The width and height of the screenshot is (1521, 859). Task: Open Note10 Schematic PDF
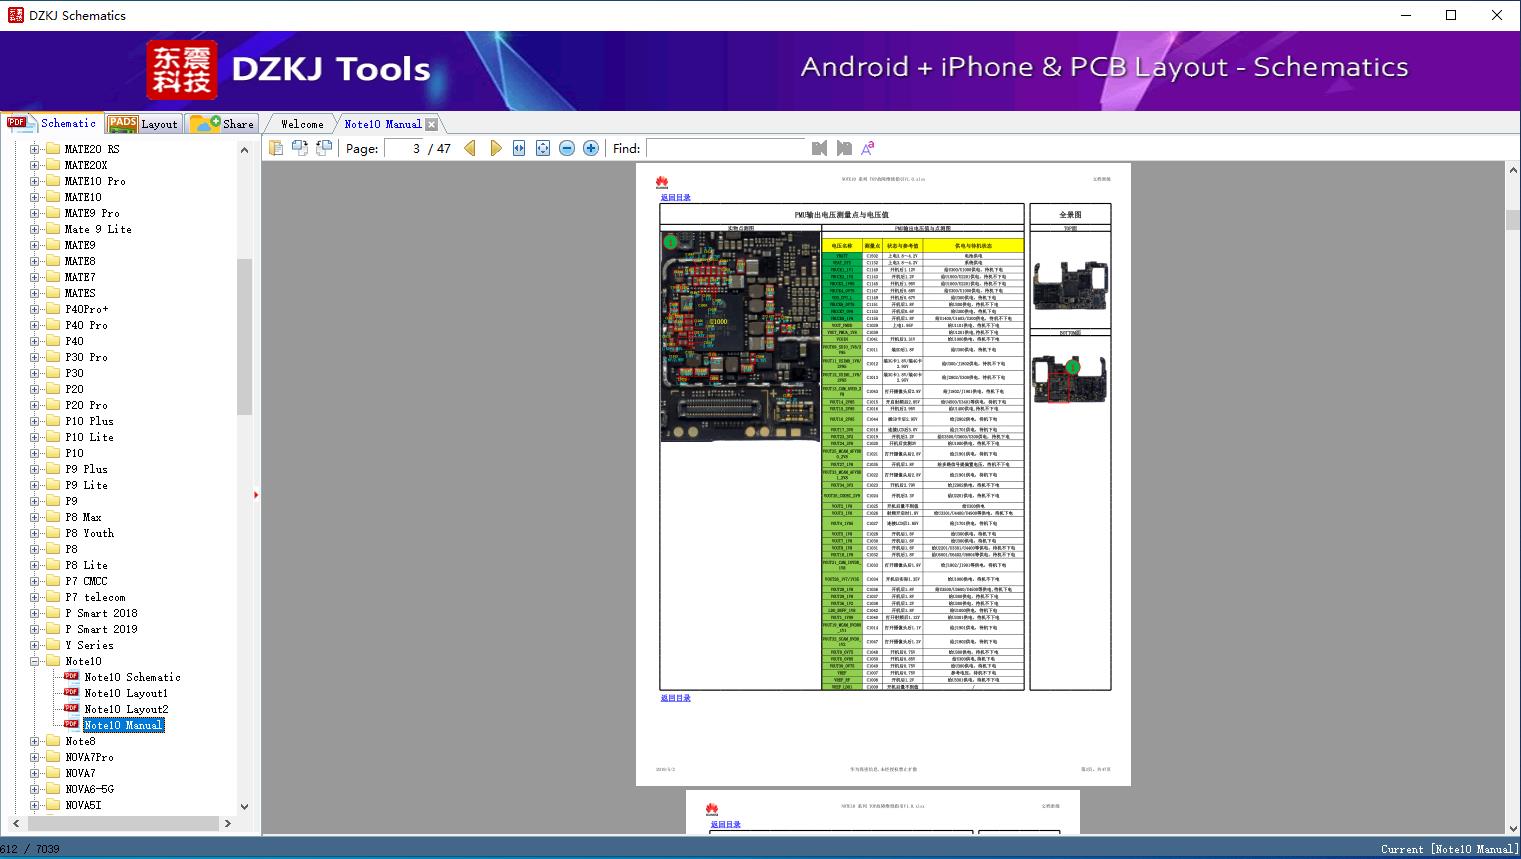pyautogui.click(x=132, y=677)
